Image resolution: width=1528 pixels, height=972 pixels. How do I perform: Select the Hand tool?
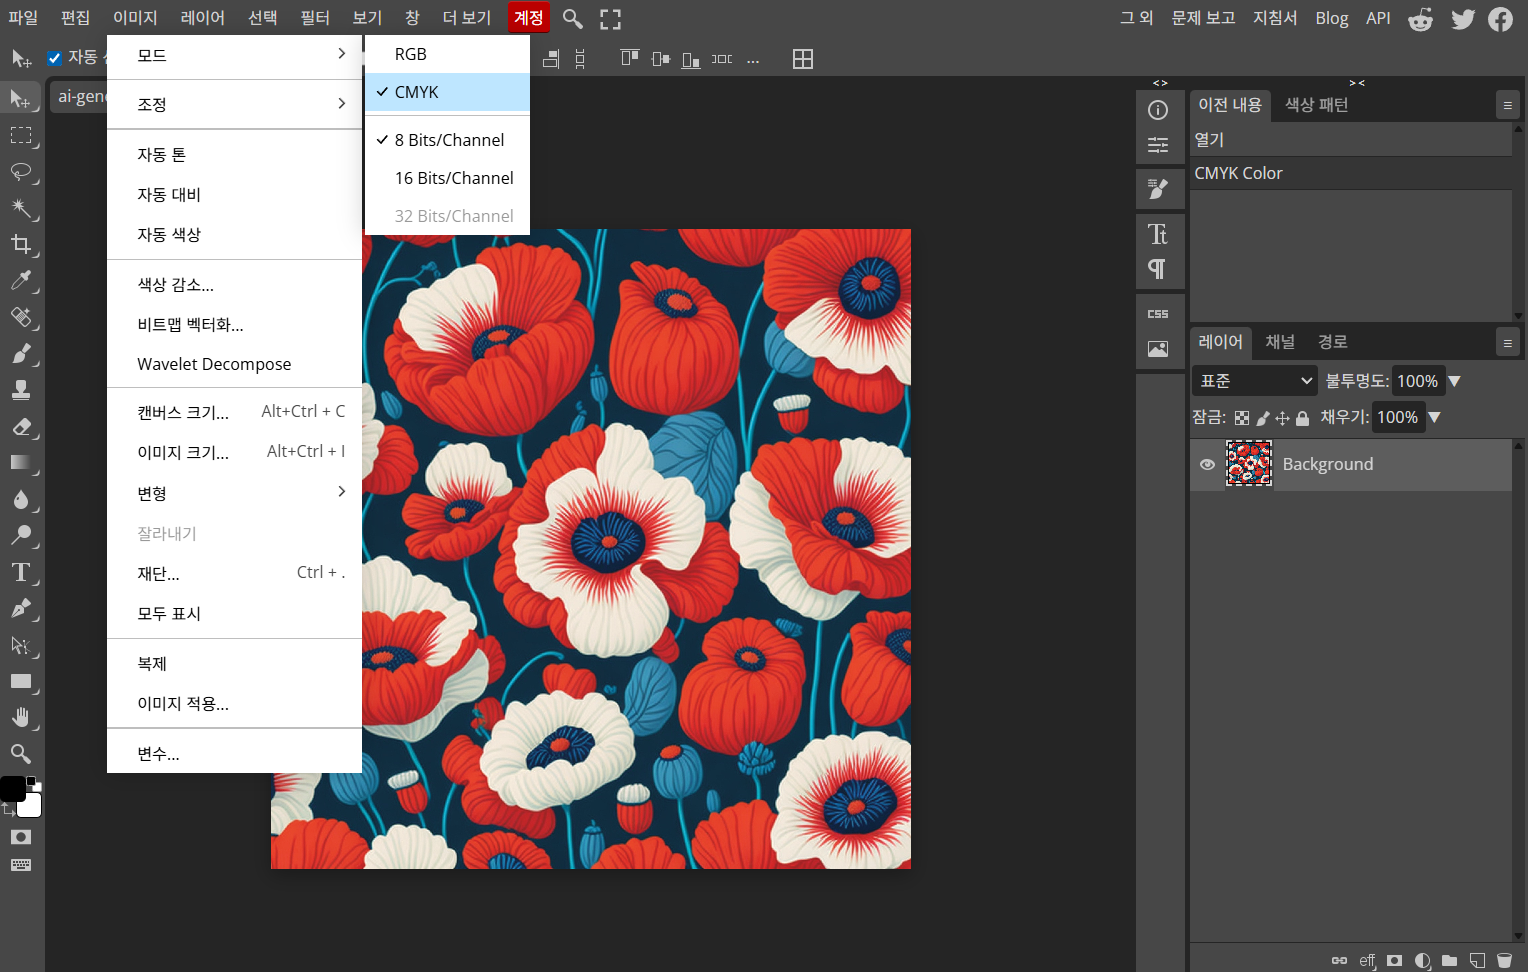(x=21, y=718)
